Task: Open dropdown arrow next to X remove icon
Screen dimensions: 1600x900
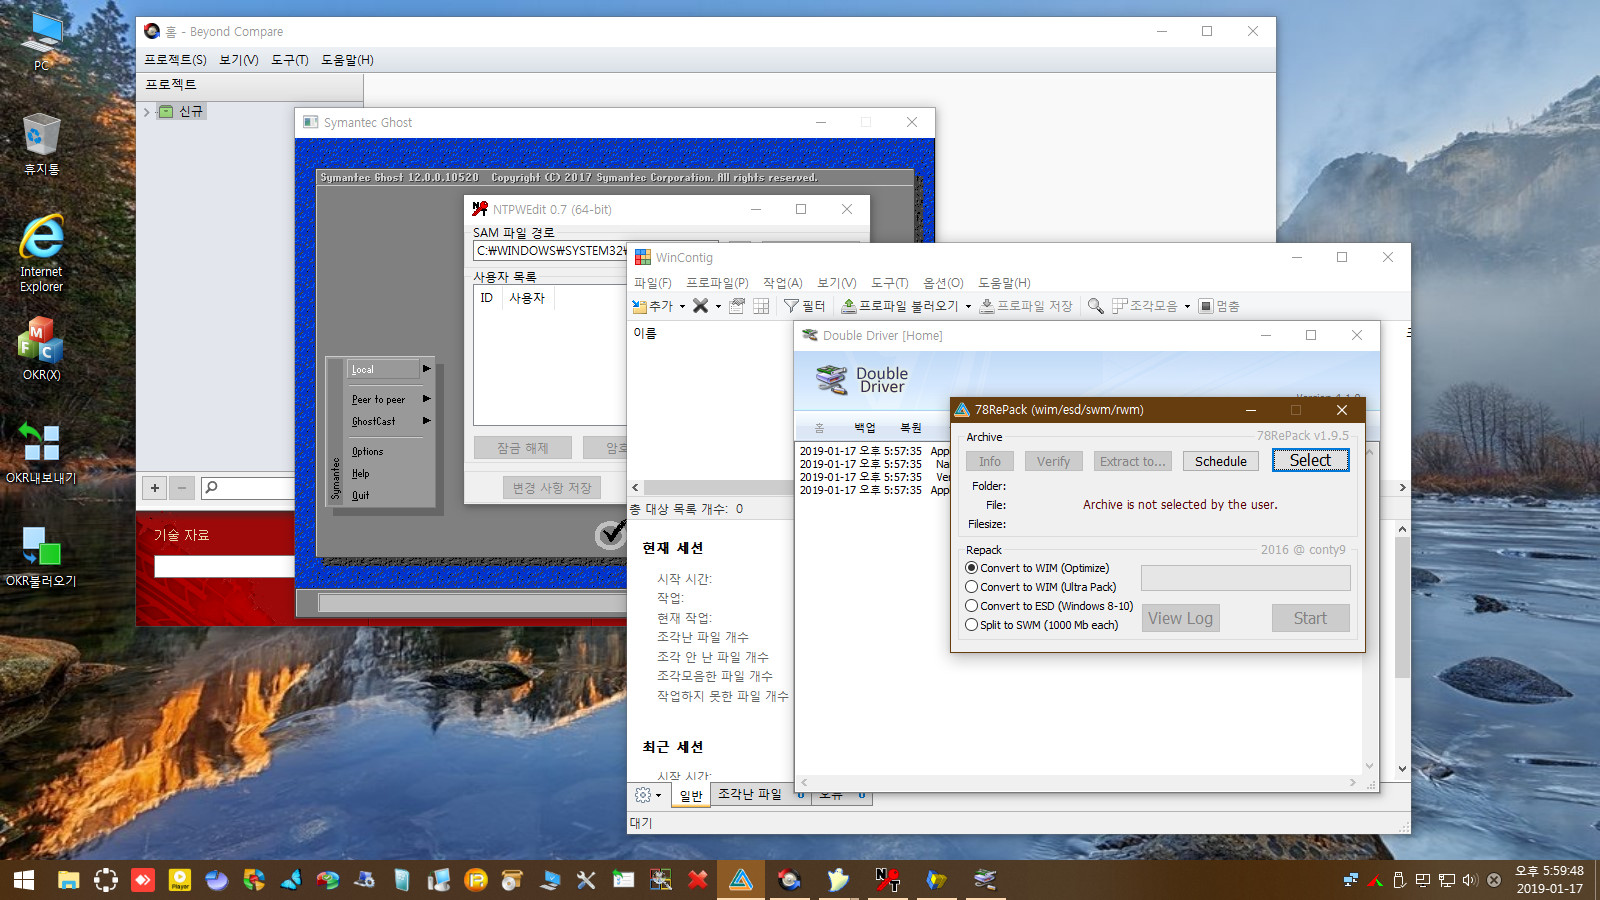Action: pos(718,307)
